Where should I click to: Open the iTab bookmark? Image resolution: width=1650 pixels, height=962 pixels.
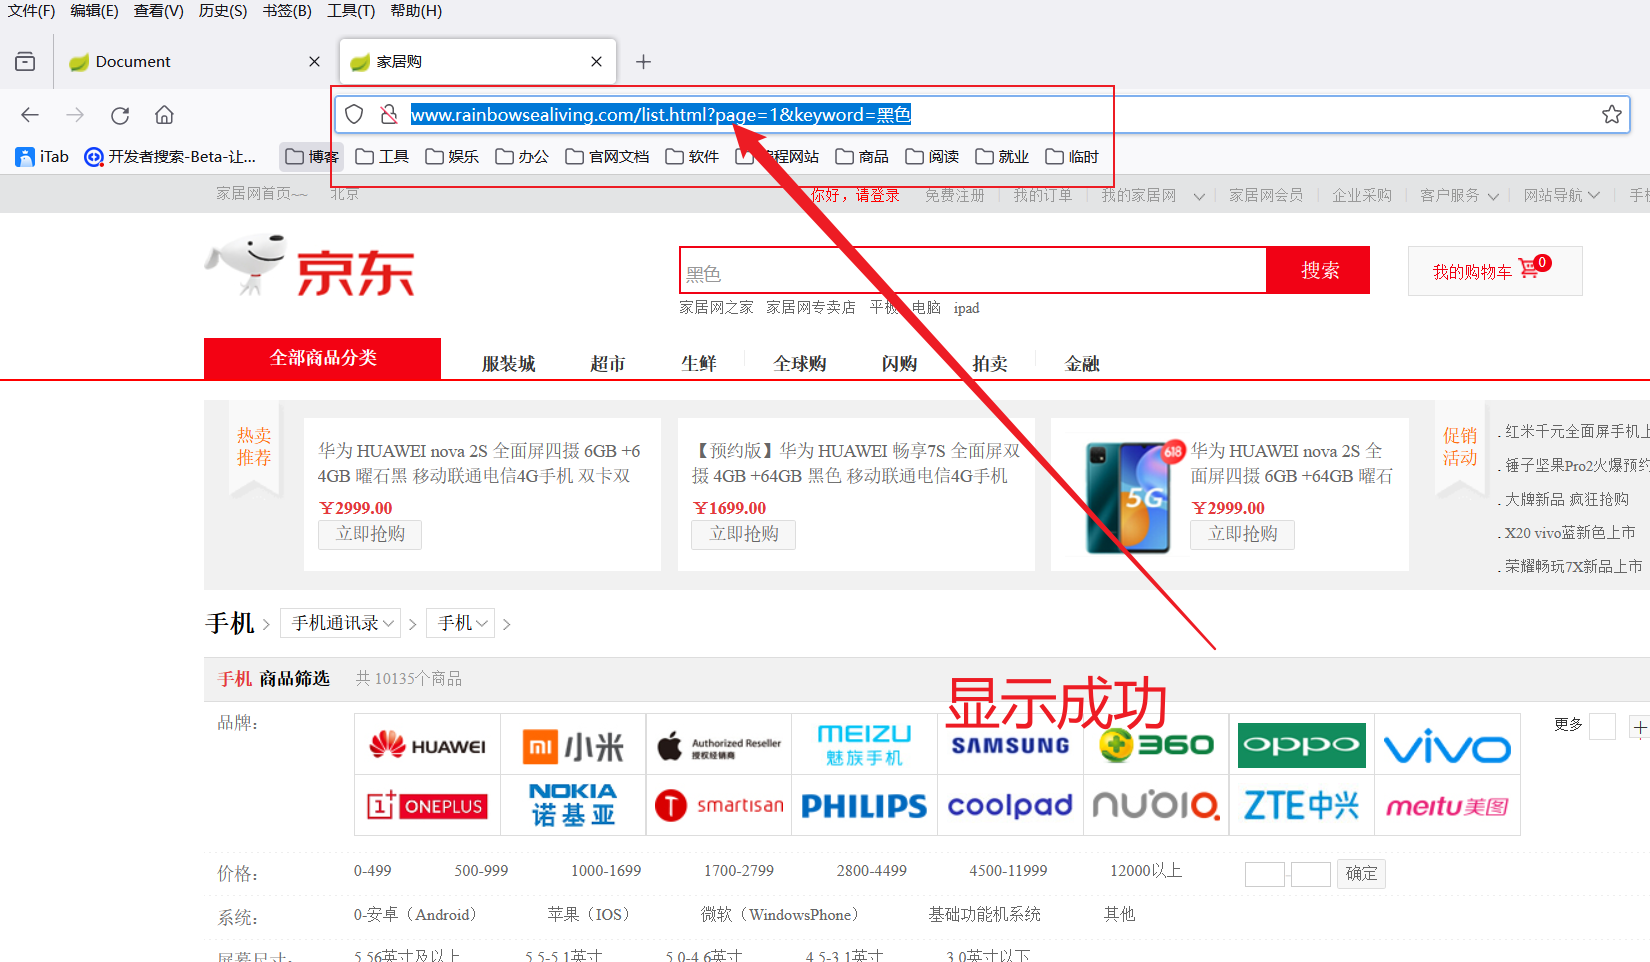[x=42, y=157]
